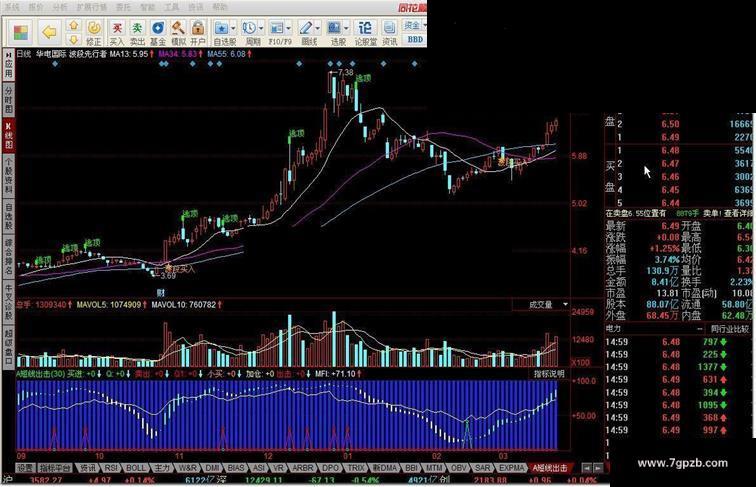Click the 修正 (correction) toolbar icon
This screenshot has height=487, width=756.
pyautogui.click(x=94, y=33)
